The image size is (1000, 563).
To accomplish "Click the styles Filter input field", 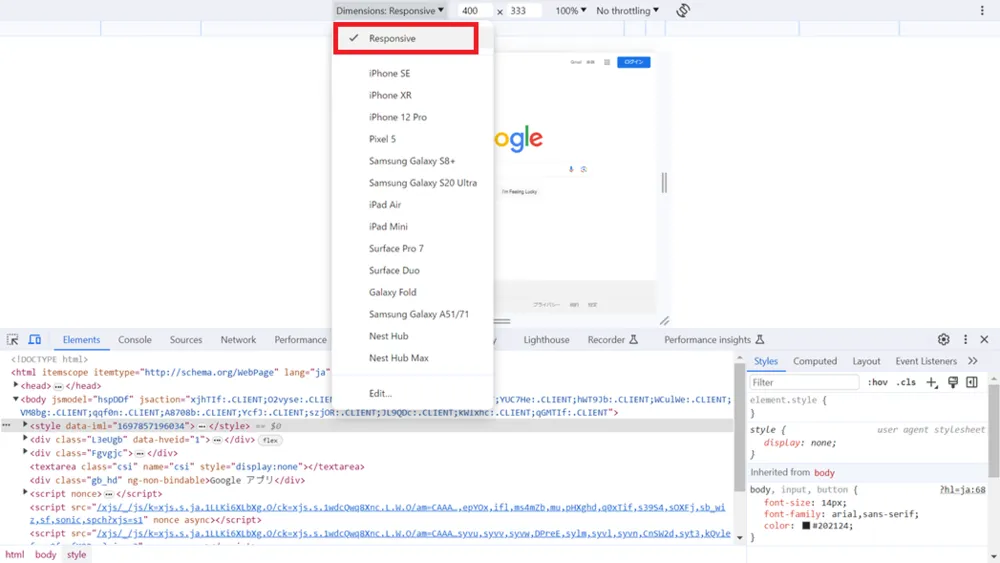I will 804,383.
